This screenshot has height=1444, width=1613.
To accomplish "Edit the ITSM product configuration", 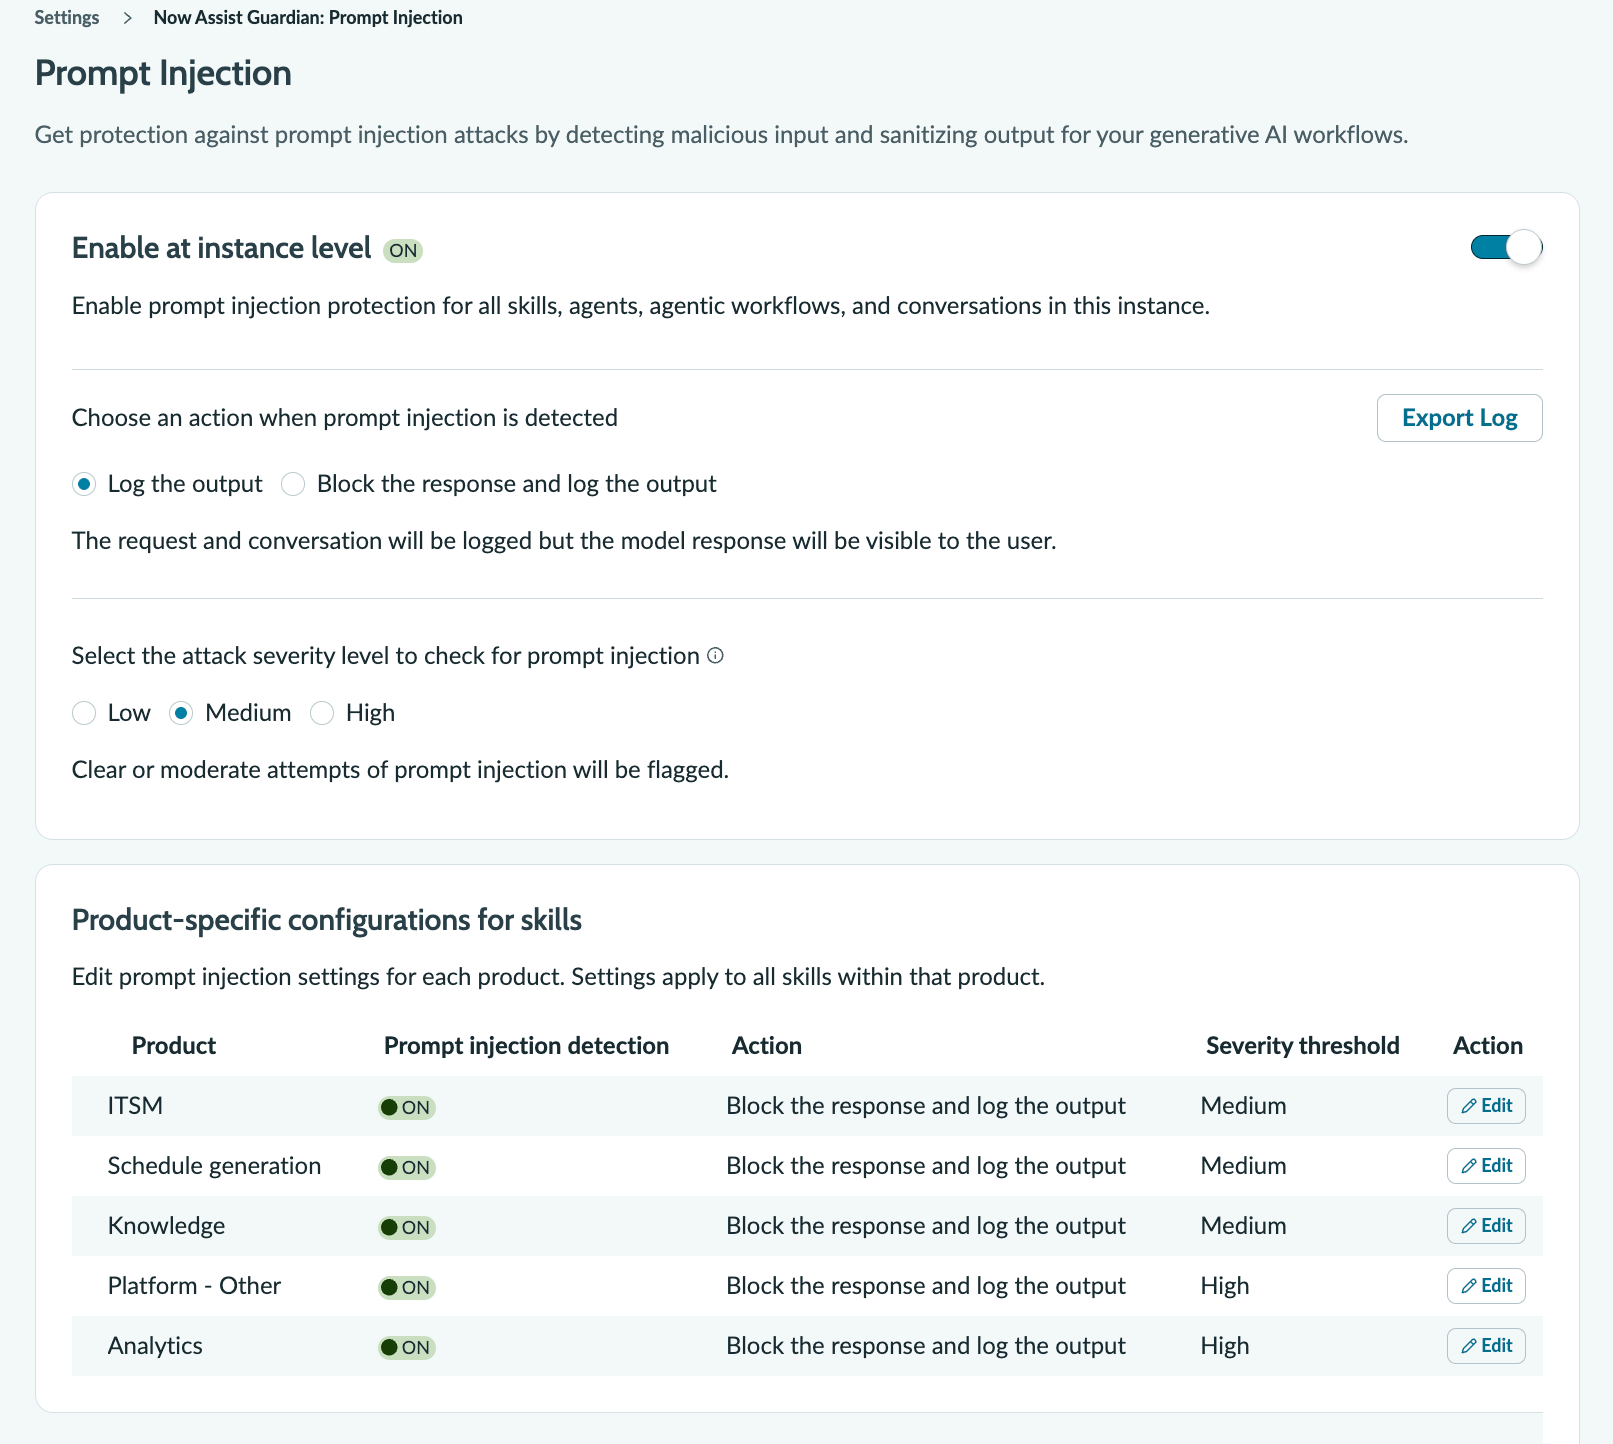I will [1486, 1106].
